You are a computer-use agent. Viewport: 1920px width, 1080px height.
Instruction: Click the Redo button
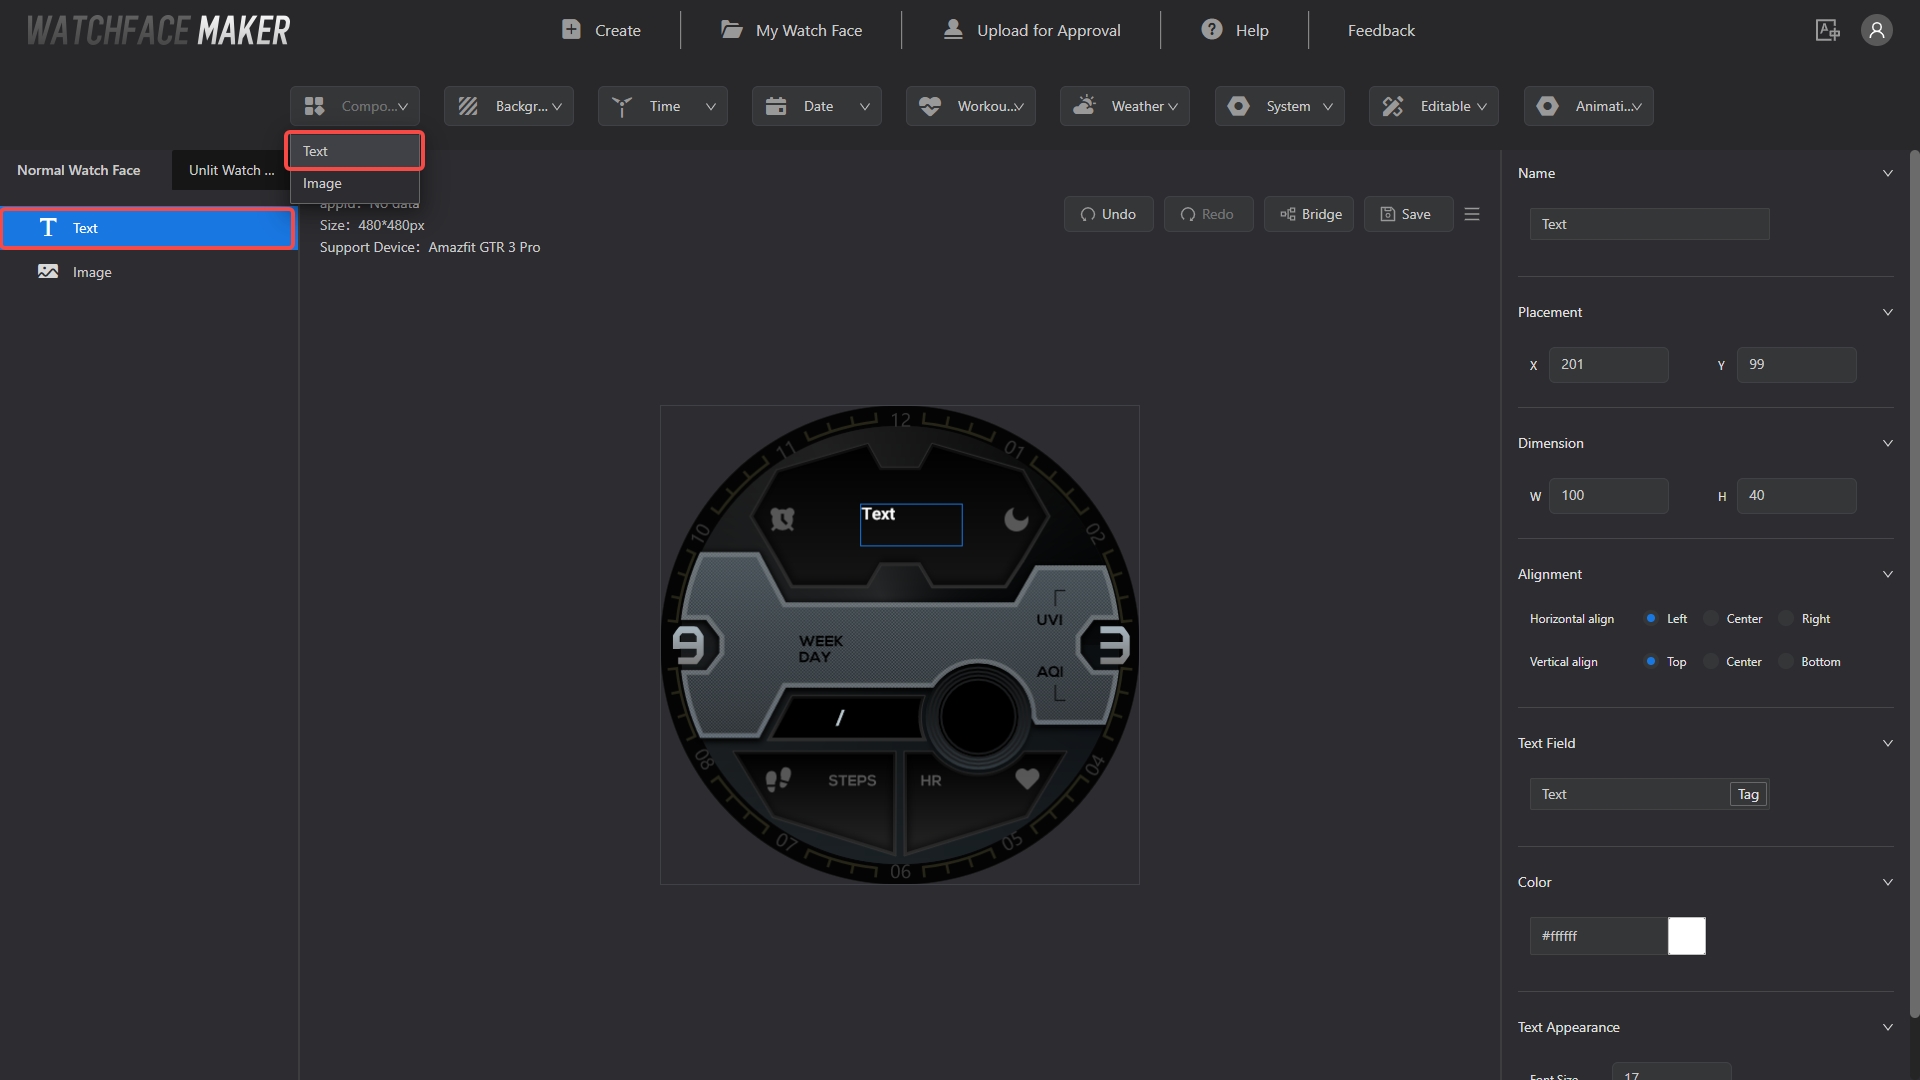[x=1208, y=214]
